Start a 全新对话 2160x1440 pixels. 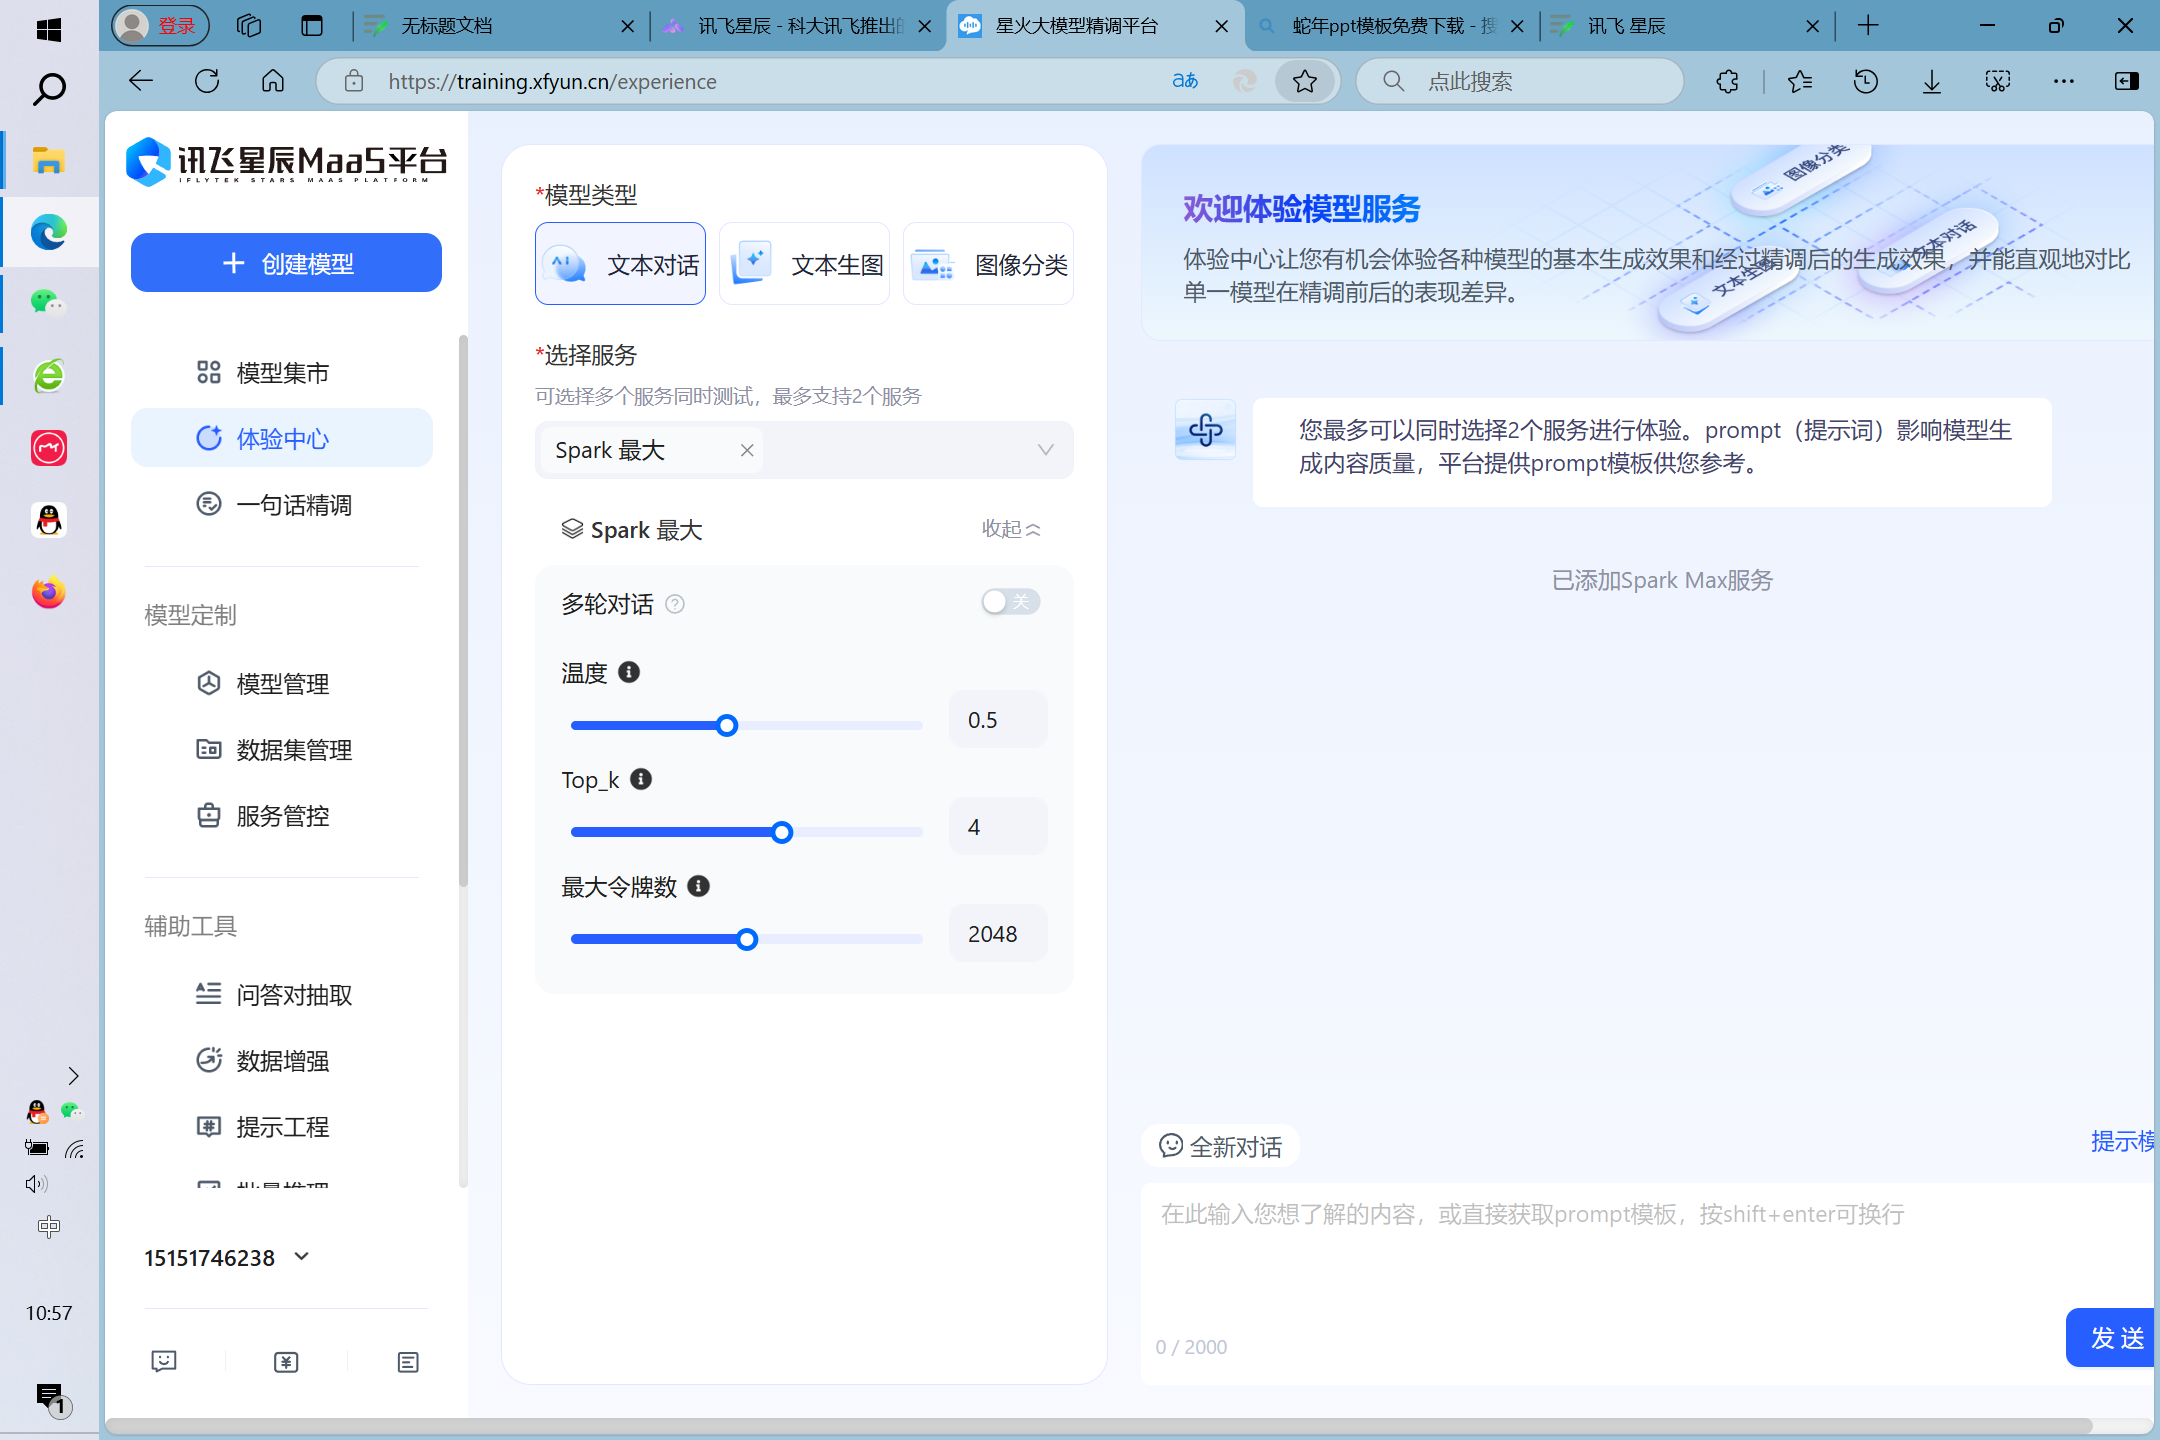(x=1220, y=1146)
